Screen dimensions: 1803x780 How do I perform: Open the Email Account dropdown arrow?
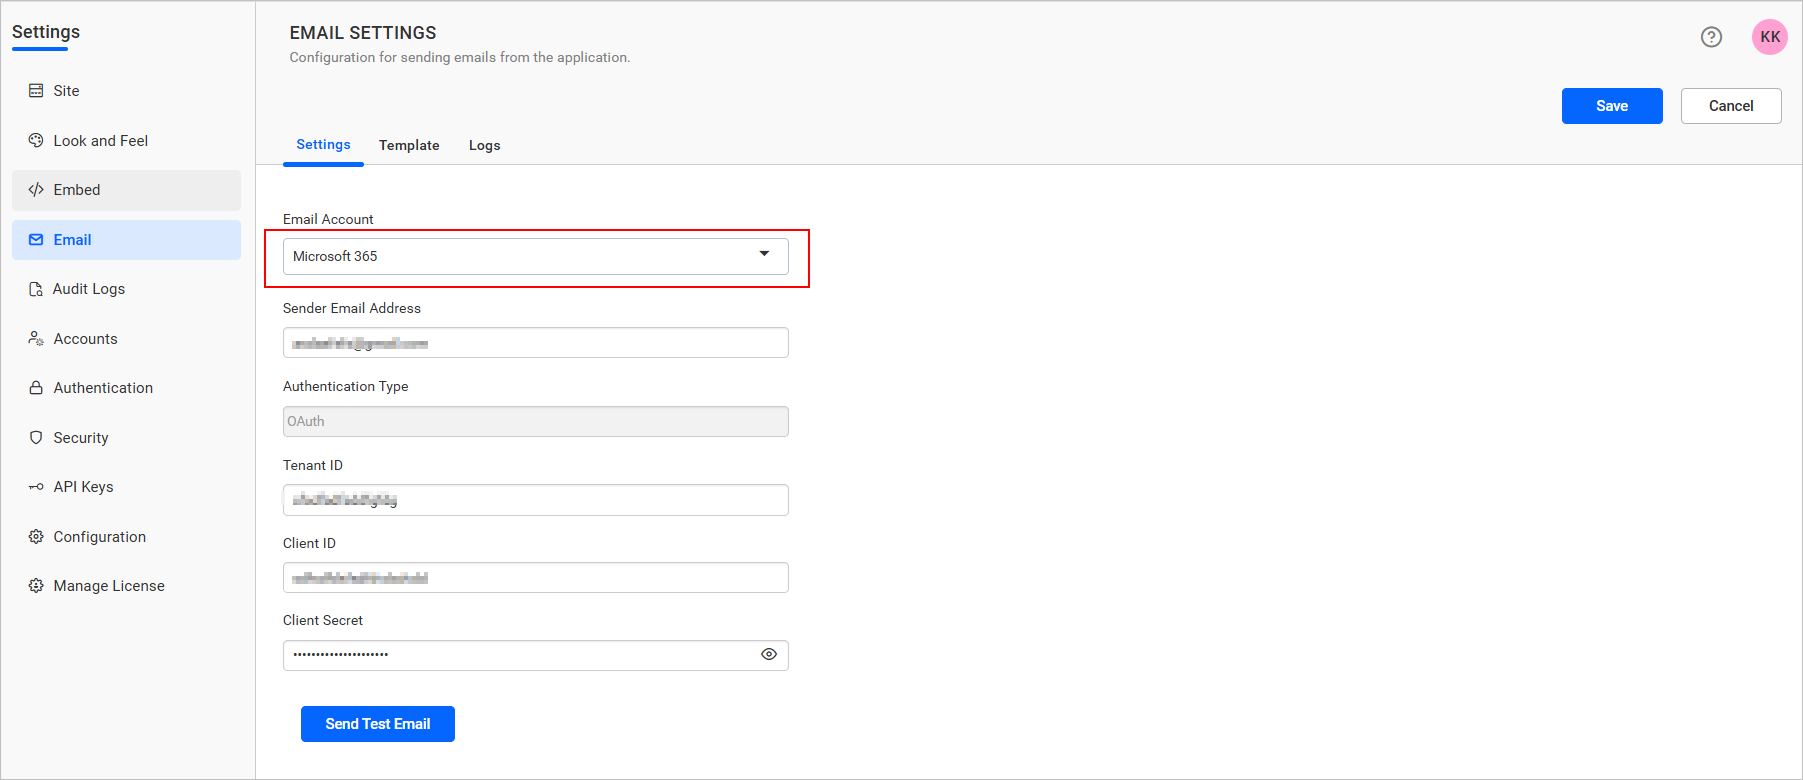pyautogui.click(x=764, y=254)
